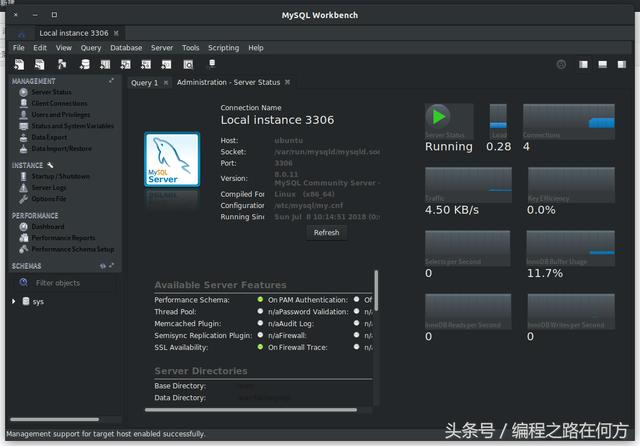Click the Key Efficiency graph showing 0.0%
The image size is (640, 446).
pyautogui.click(x=571, y=184)
